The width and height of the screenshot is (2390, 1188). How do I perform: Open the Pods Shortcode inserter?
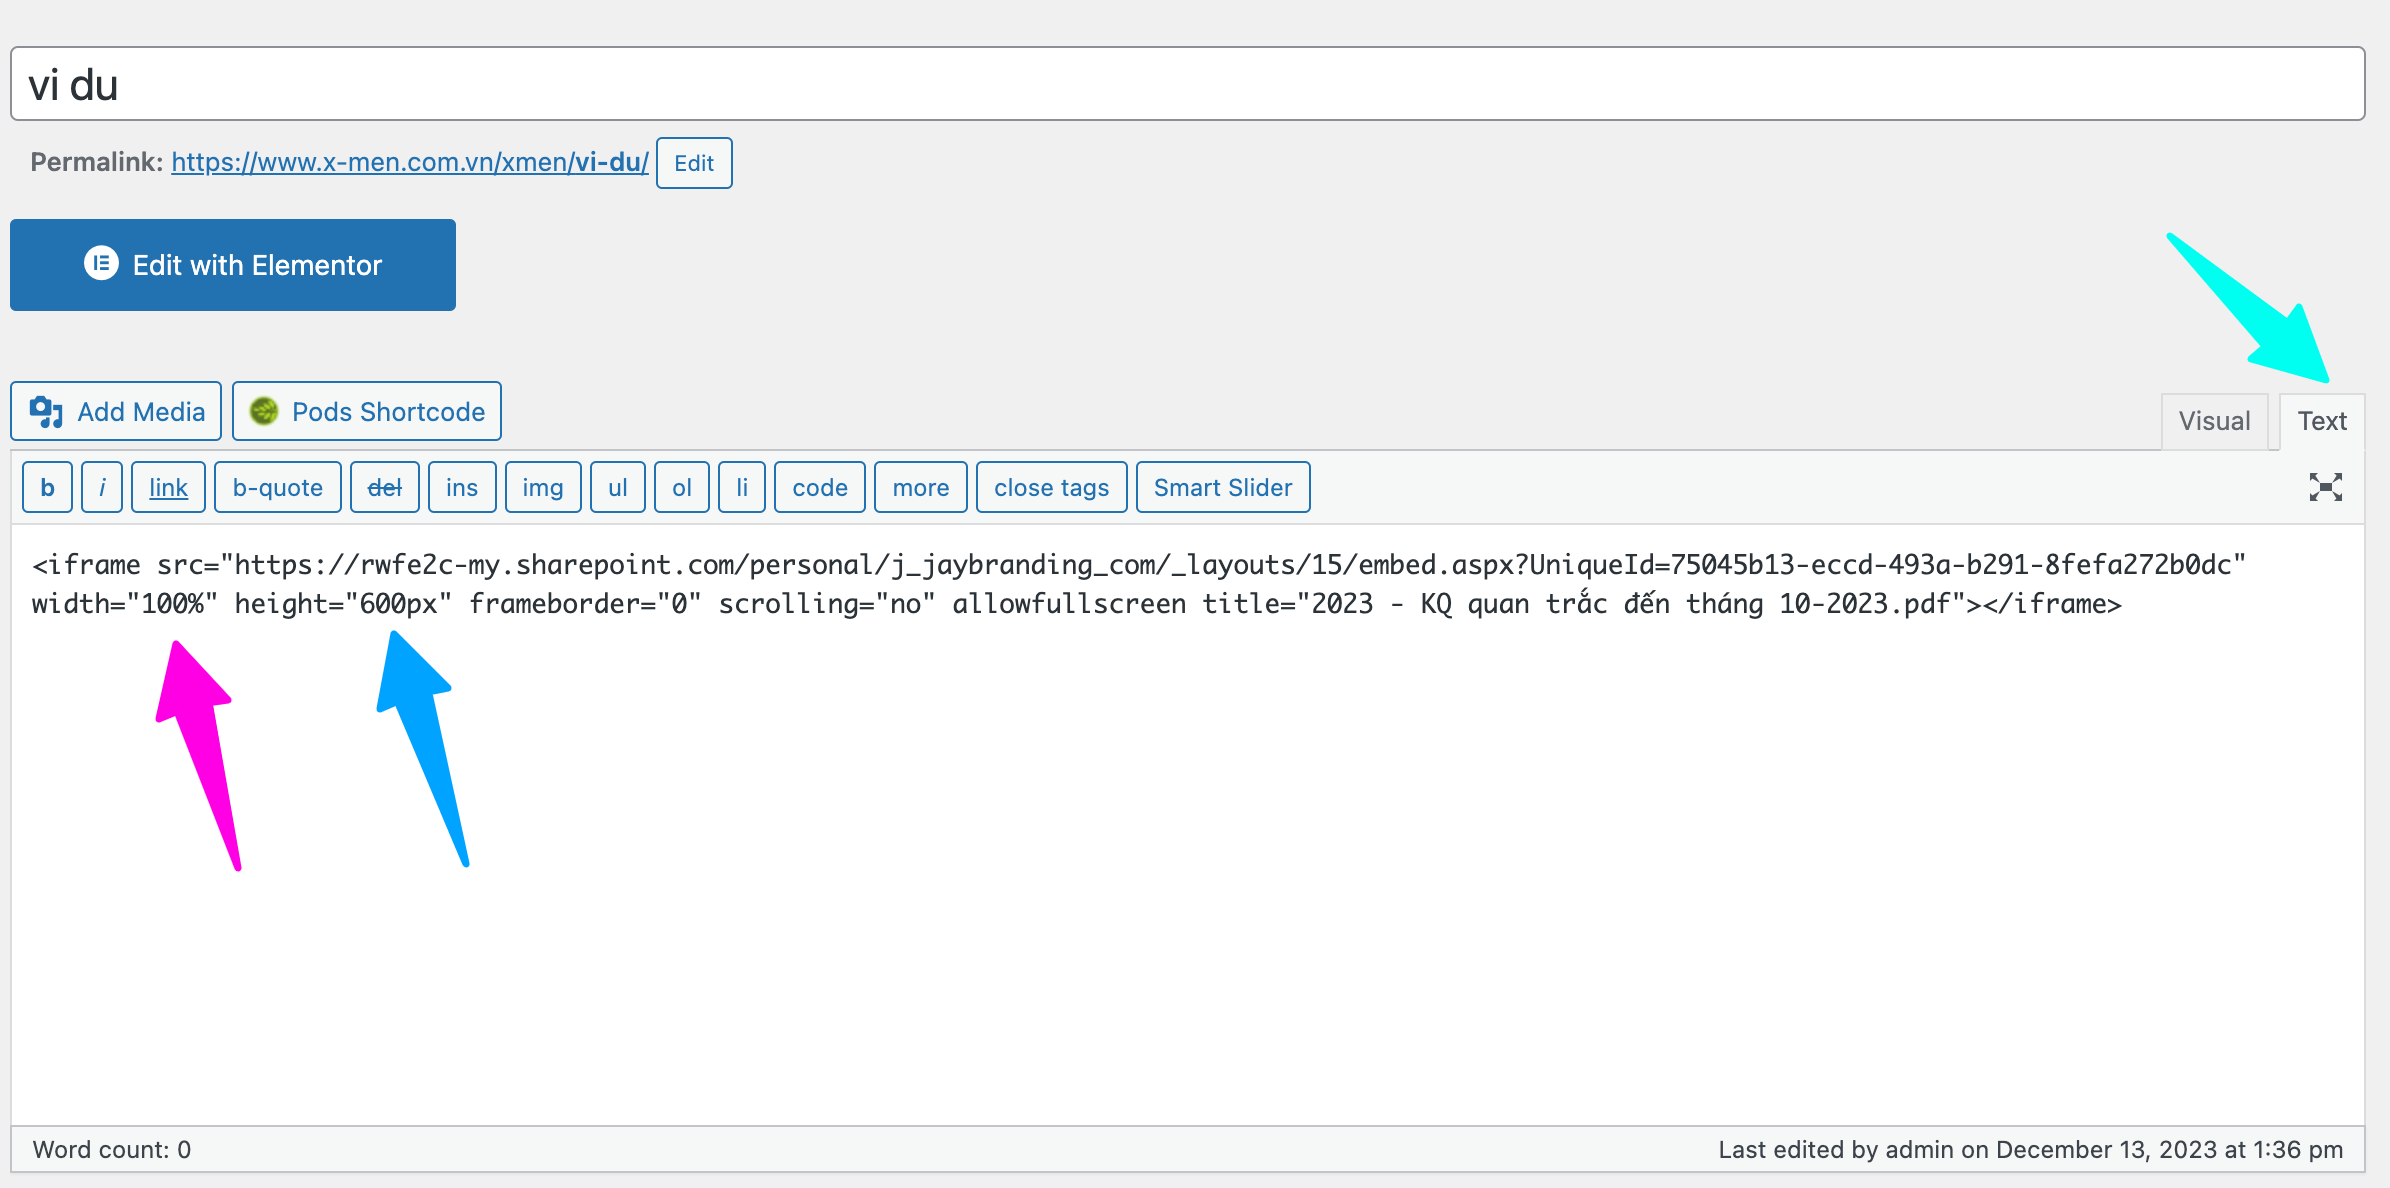tap(367, 411)
